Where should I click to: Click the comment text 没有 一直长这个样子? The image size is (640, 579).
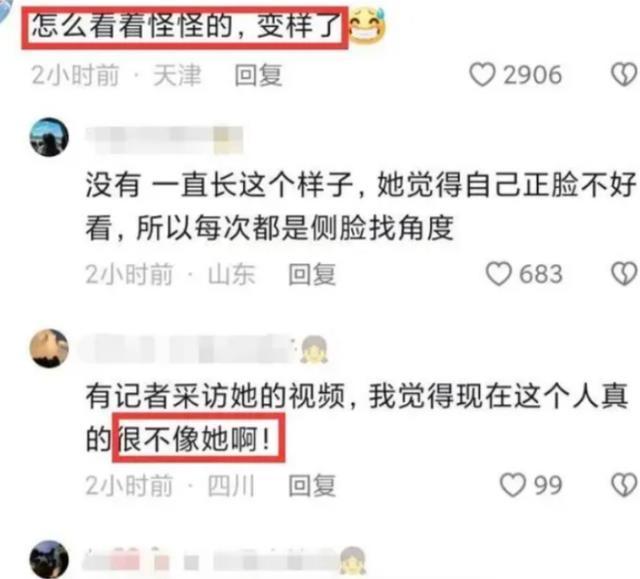point(219,185)
